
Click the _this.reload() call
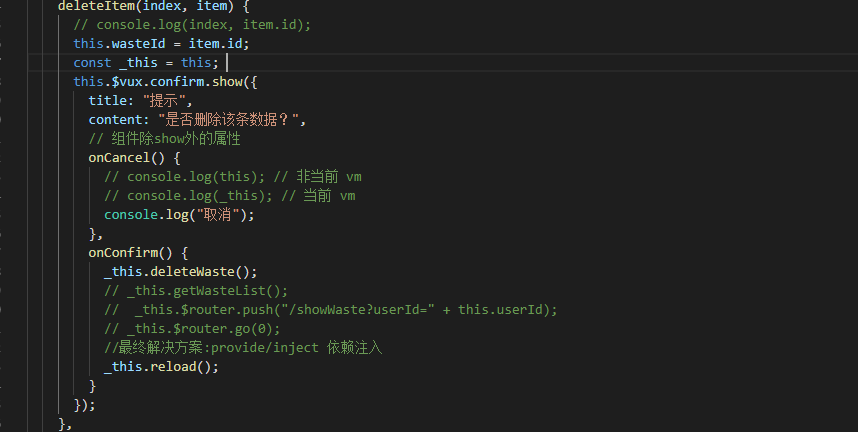tap(161, 367)
